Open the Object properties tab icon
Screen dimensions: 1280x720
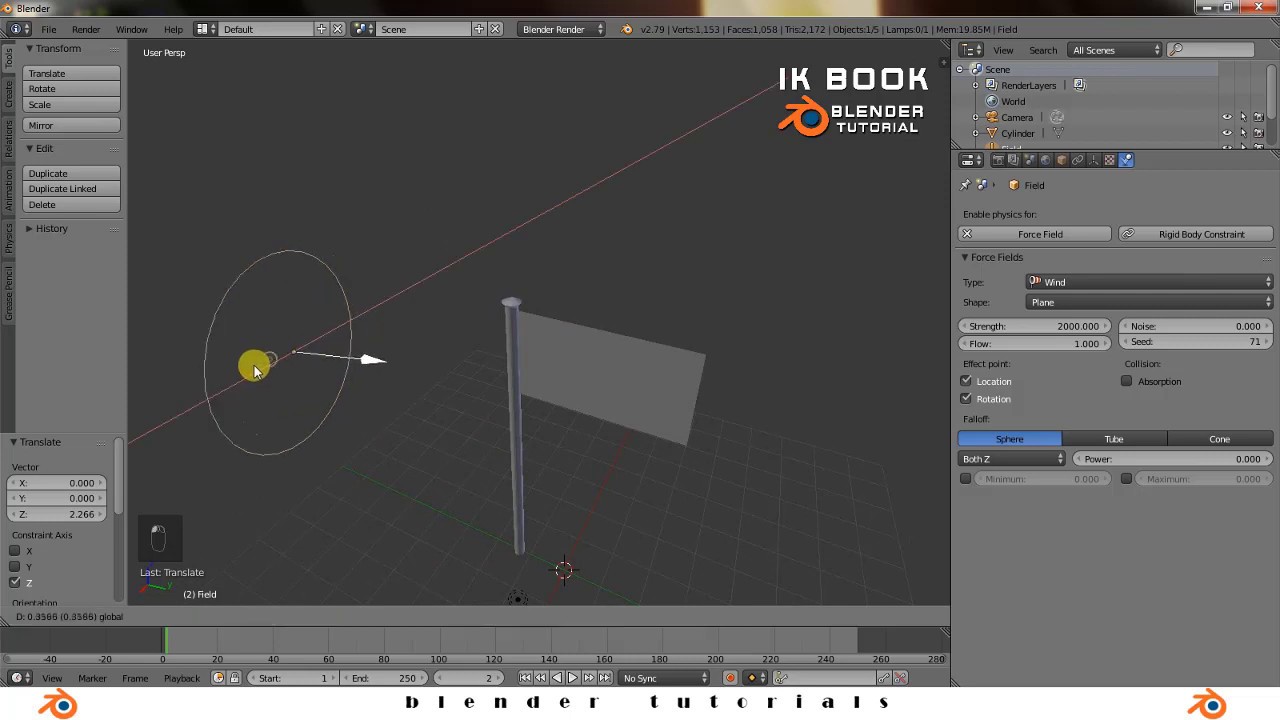point(1062,160)
